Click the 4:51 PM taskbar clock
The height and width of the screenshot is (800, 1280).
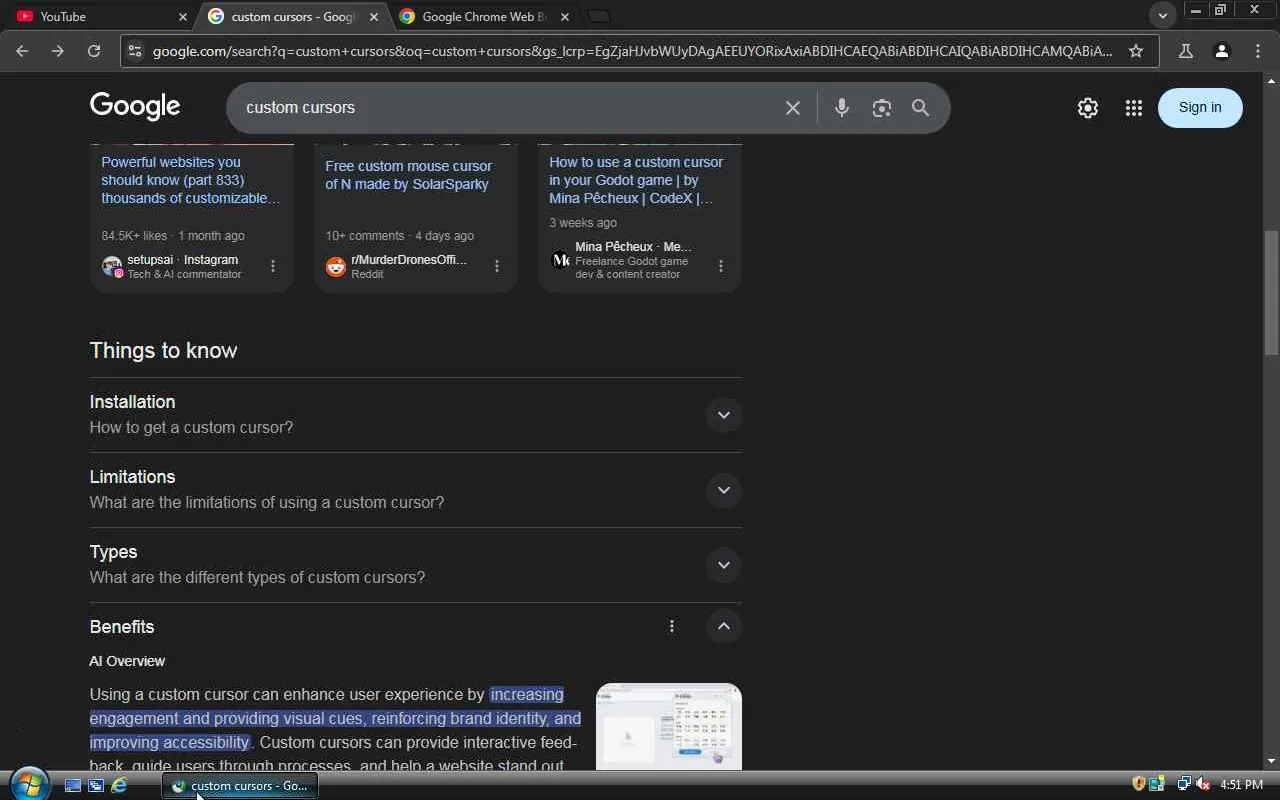point(1242,785)
